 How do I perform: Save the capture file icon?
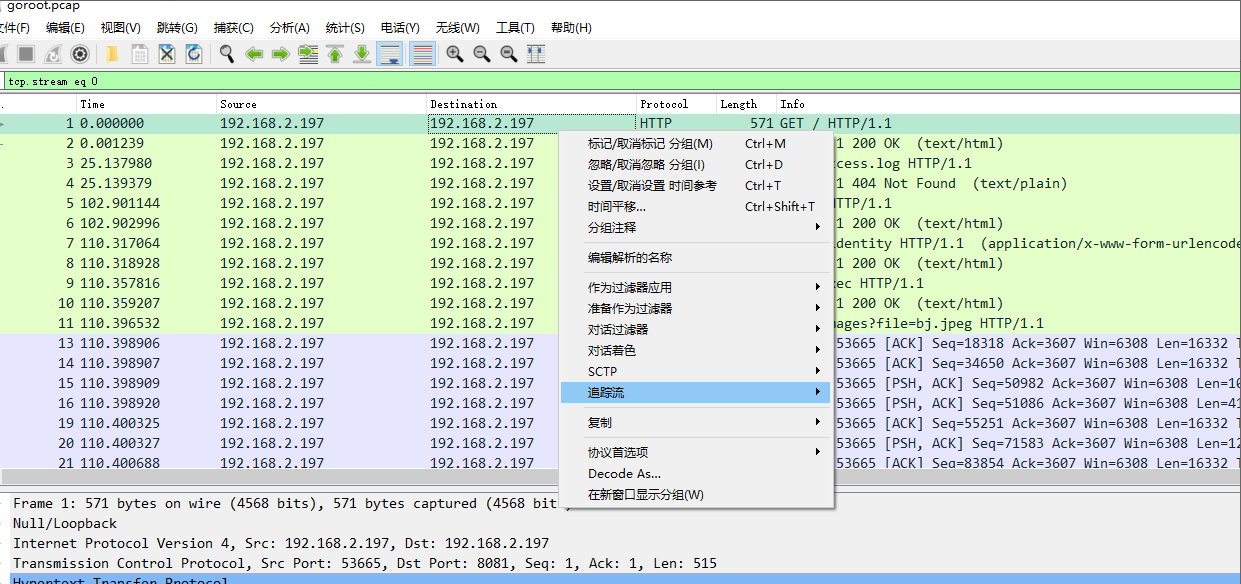pyautogui.click(x=140, y=54)
